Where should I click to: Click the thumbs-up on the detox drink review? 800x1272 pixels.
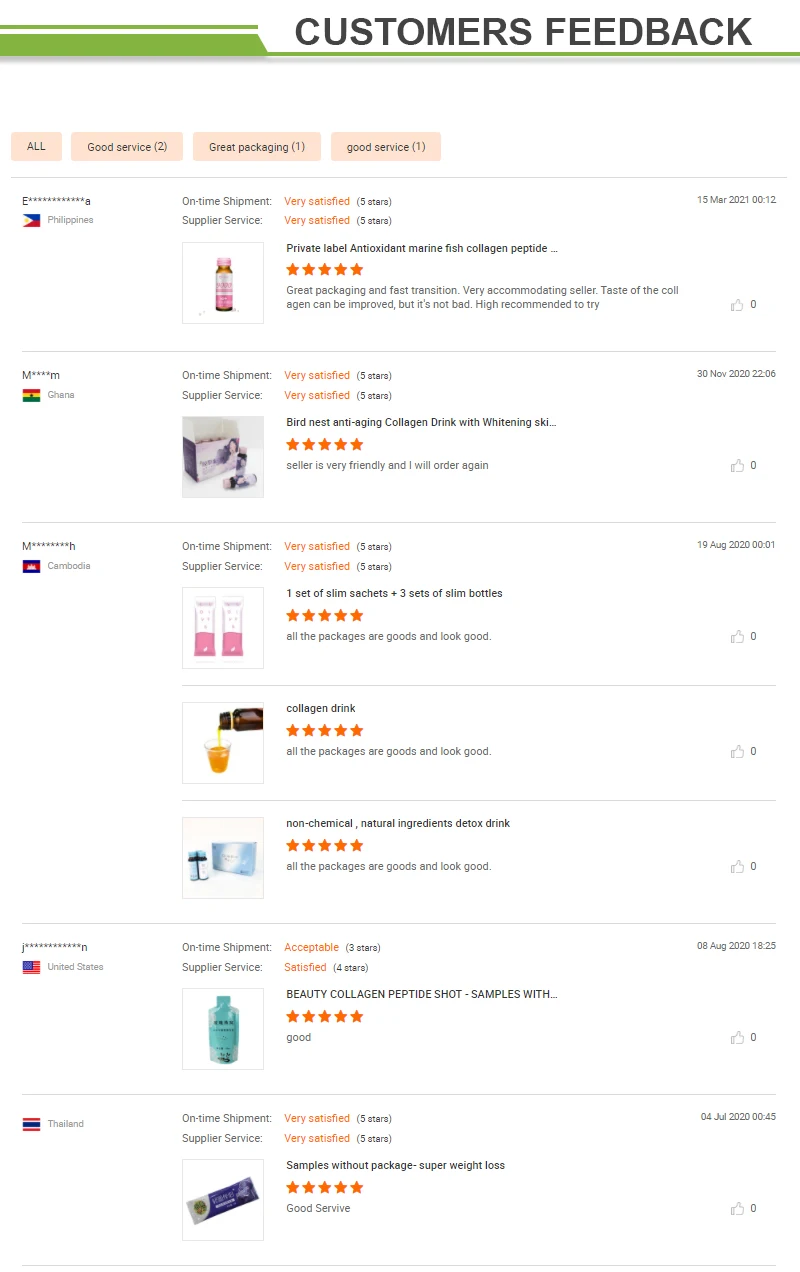pos(737,866)
